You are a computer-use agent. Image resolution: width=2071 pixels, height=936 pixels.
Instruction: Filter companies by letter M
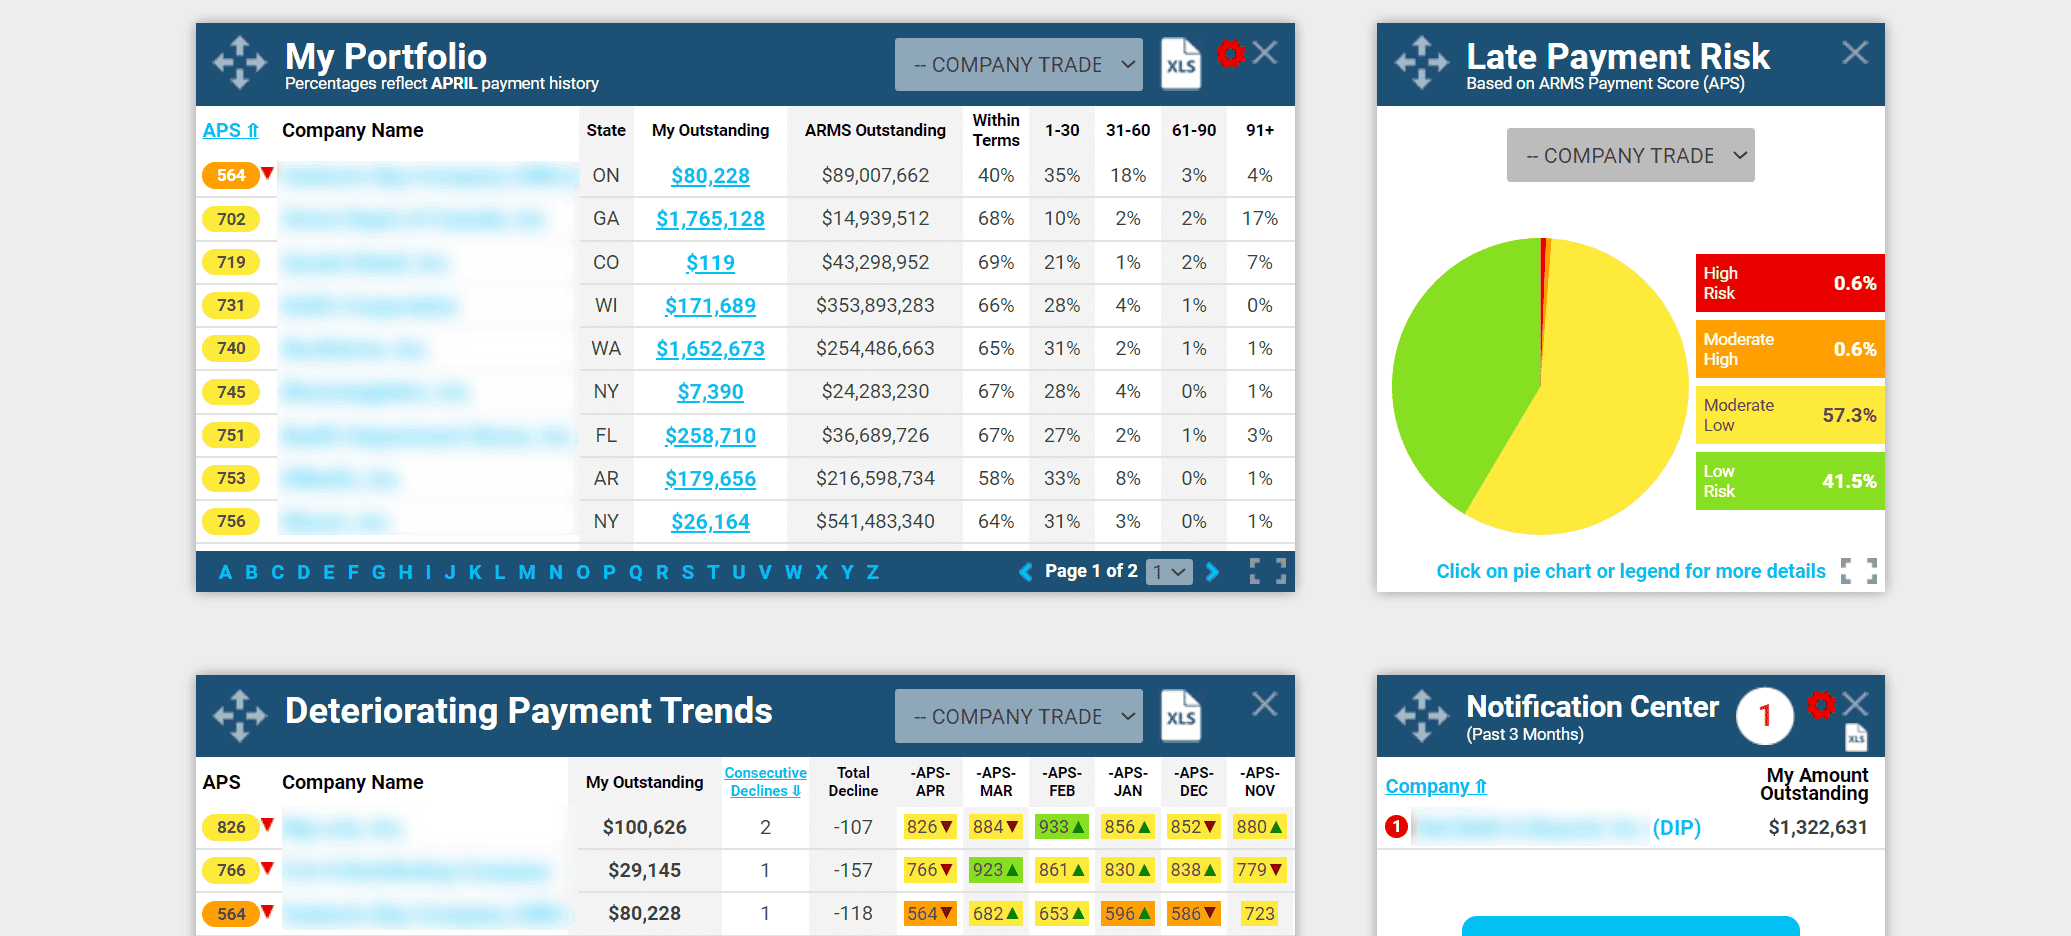526,572
